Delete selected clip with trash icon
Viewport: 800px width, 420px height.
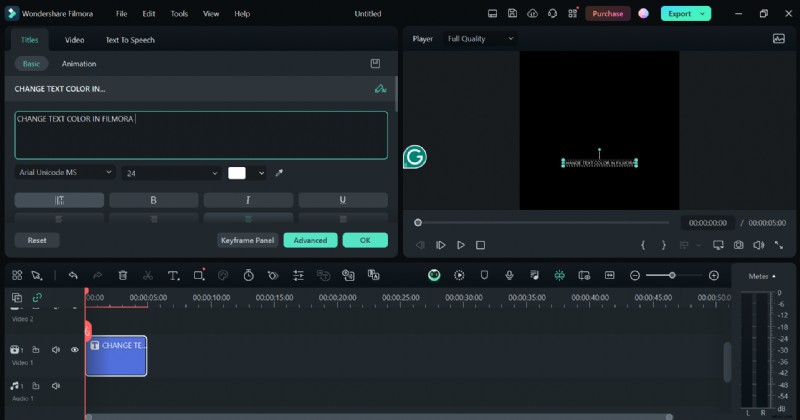click(123, 276)
